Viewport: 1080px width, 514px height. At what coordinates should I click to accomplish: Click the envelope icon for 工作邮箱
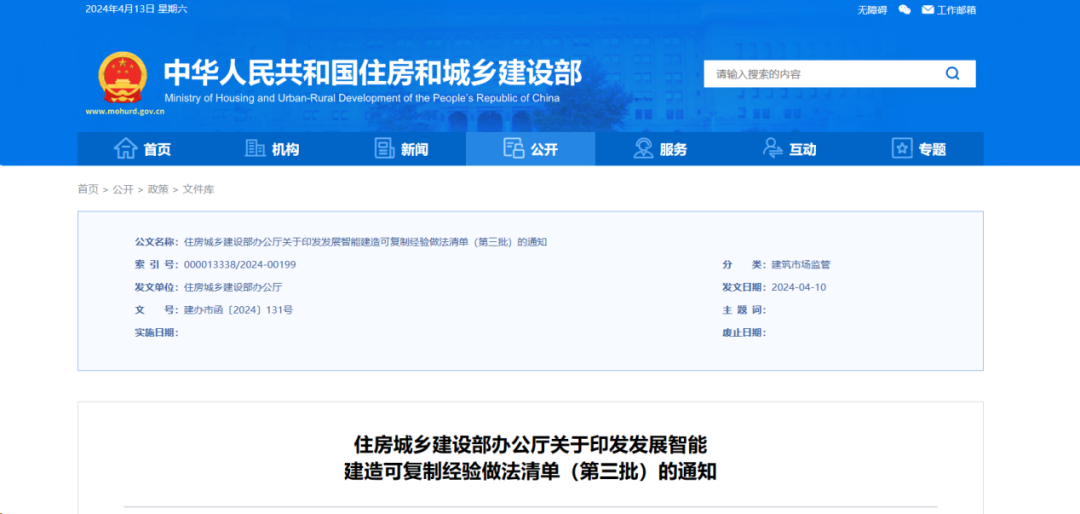[x=927, y=10]
